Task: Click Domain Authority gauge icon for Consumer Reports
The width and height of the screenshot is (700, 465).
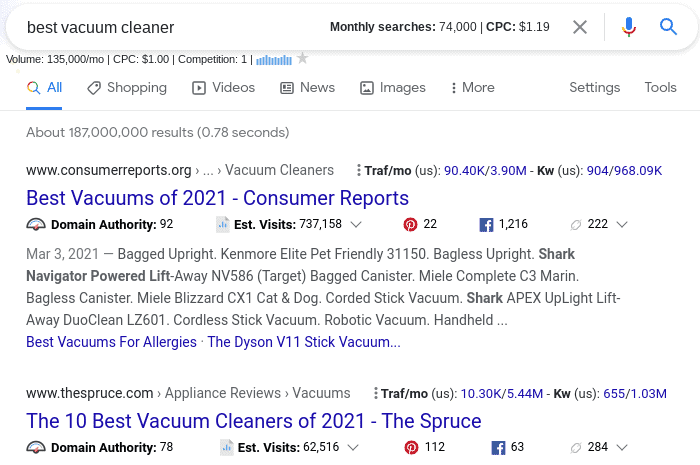Action: tap(36, 224)
